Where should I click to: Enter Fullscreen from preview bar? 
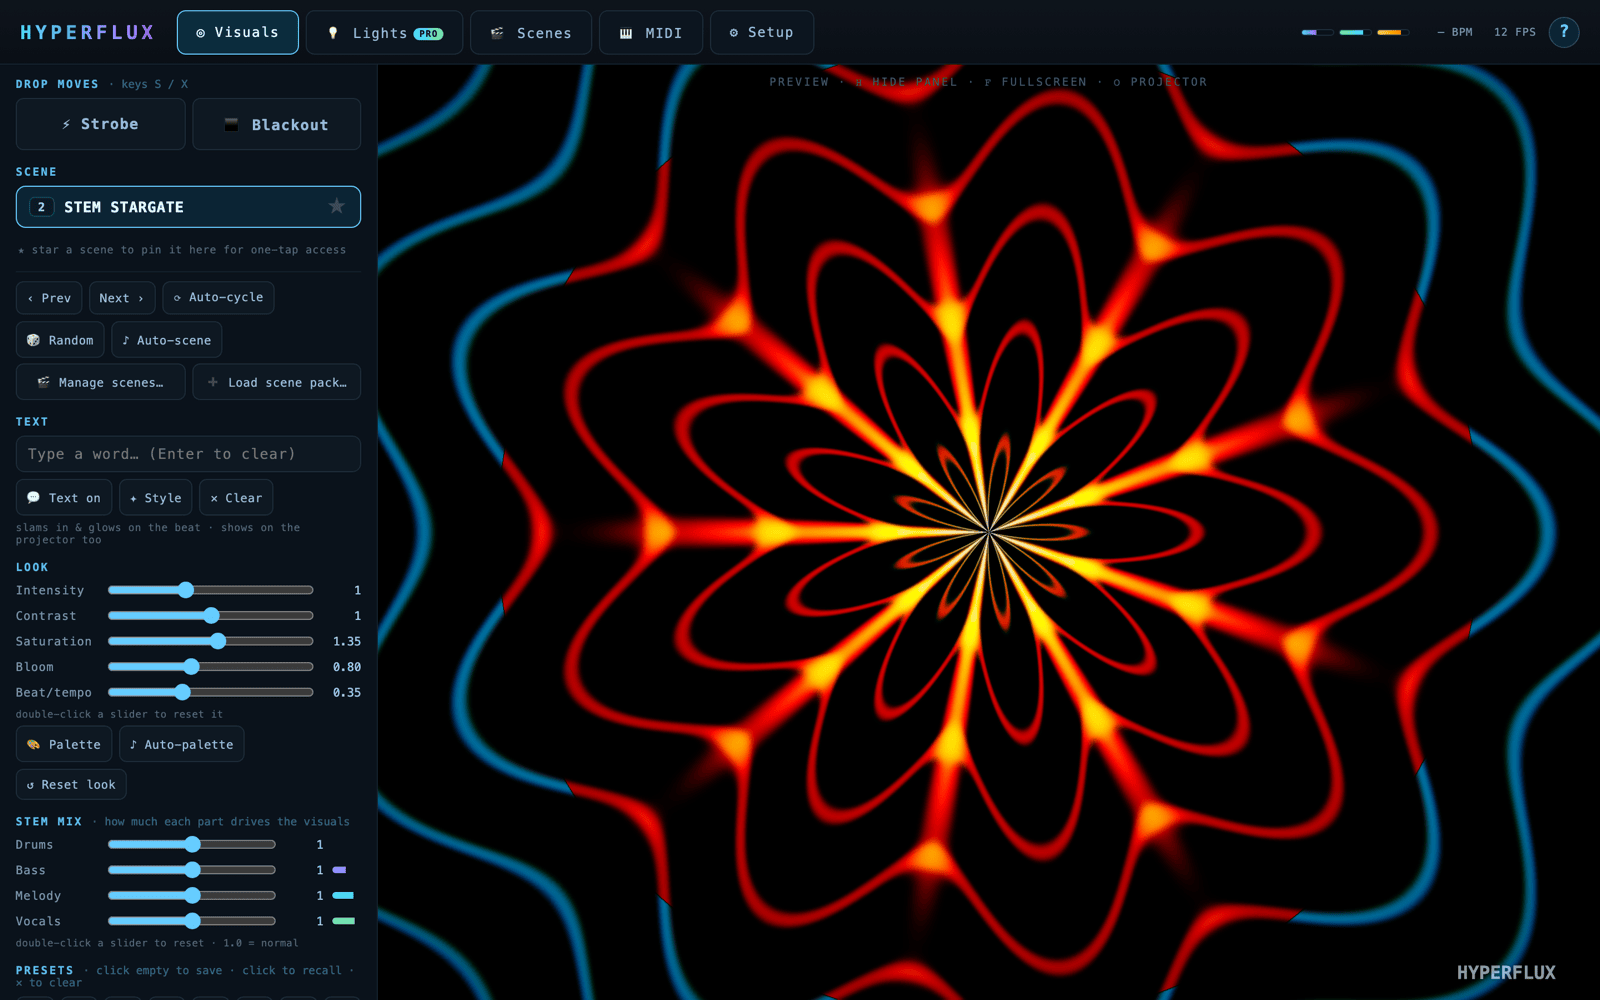pos(1035,82)
